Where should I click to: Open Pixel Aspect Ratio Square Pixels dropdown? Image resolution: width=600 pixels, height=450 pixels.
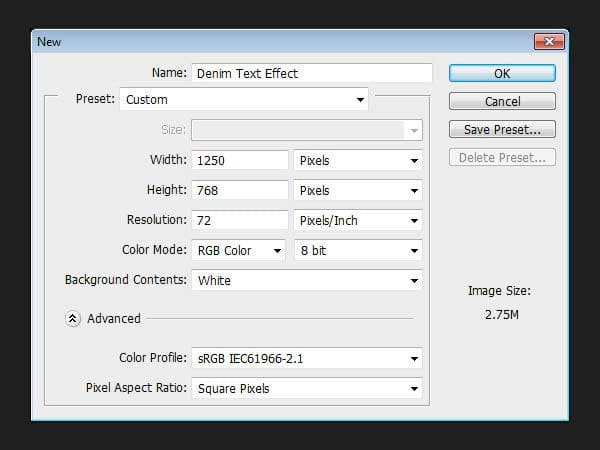click(307, 388)
